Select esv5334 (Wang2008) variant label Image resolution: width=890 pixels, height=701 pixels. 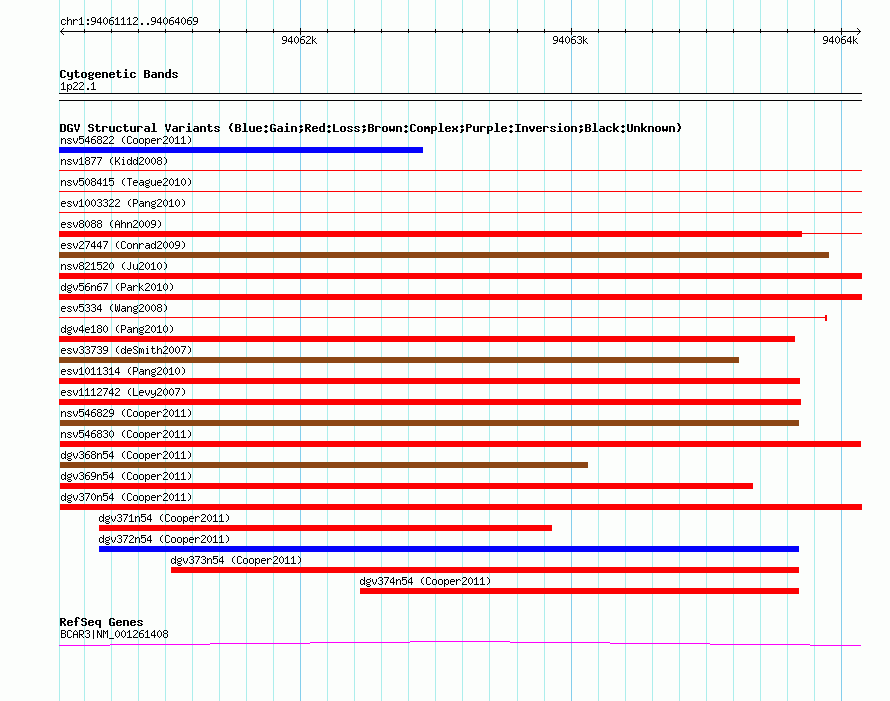114,308
